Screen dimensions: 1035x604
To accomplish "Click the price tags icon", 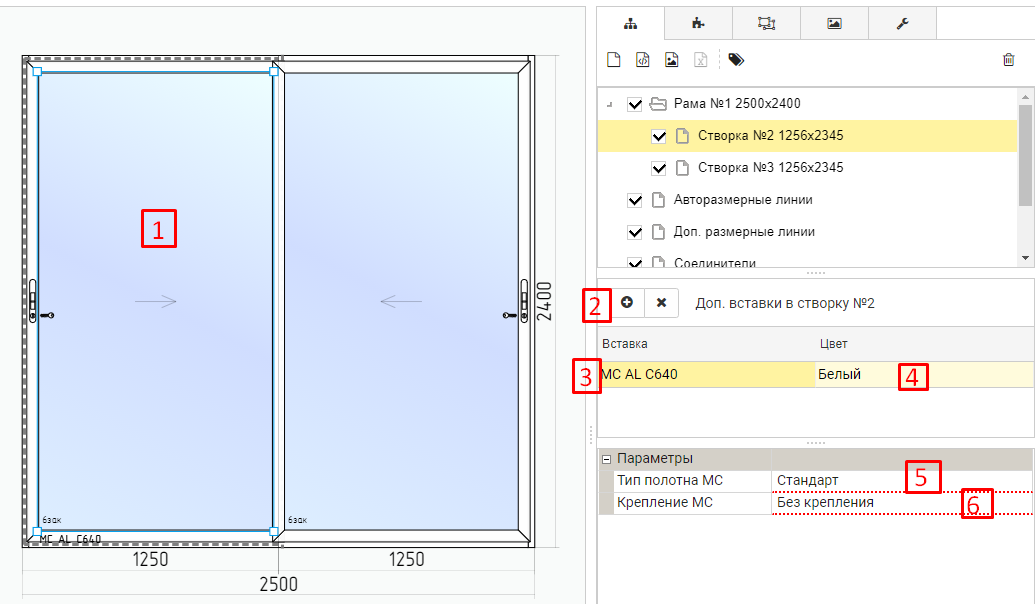I will coord(736,60).
